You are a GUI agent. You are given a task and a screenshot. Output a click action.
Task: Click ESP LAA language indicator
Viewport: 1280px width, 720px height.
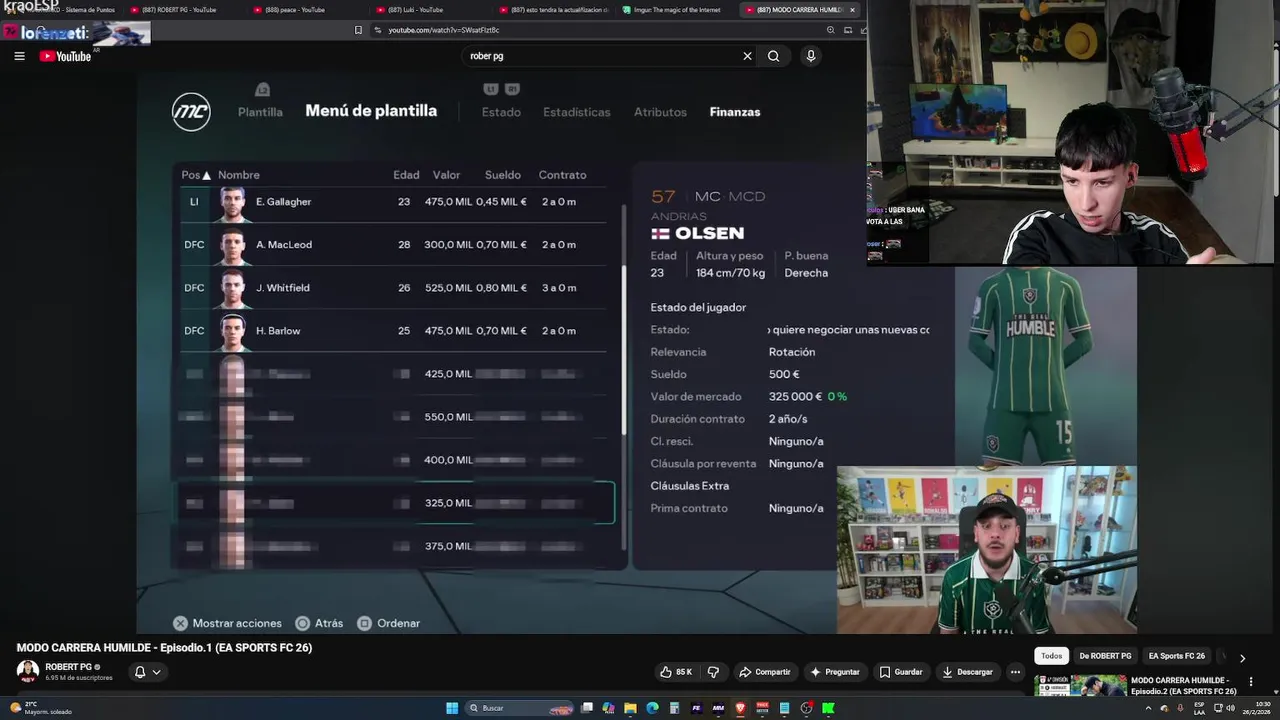click(x=1199, y=708)
